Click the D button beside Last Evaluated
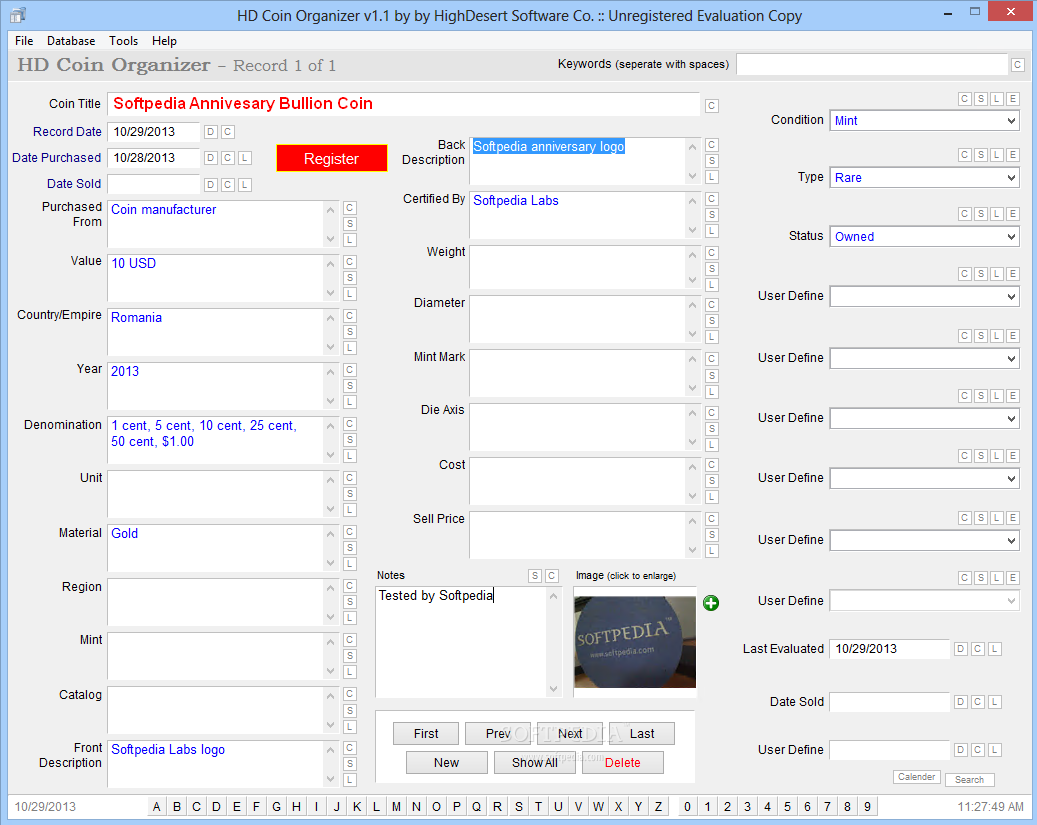Screen dimensions: 1037x825 pos(961,649)
